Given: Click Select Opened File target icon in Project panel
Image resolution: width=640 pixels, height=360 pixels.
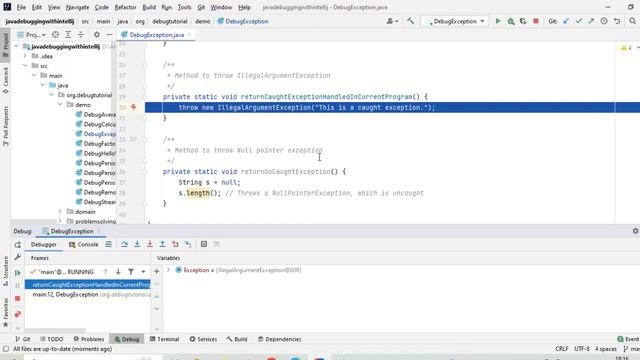Looking at the screenshot, I should point(55,35).
